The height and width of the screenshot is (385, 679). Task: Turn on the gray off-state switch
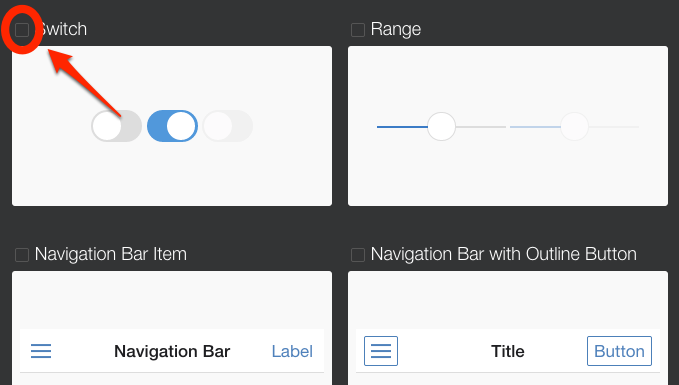(116, 126)
